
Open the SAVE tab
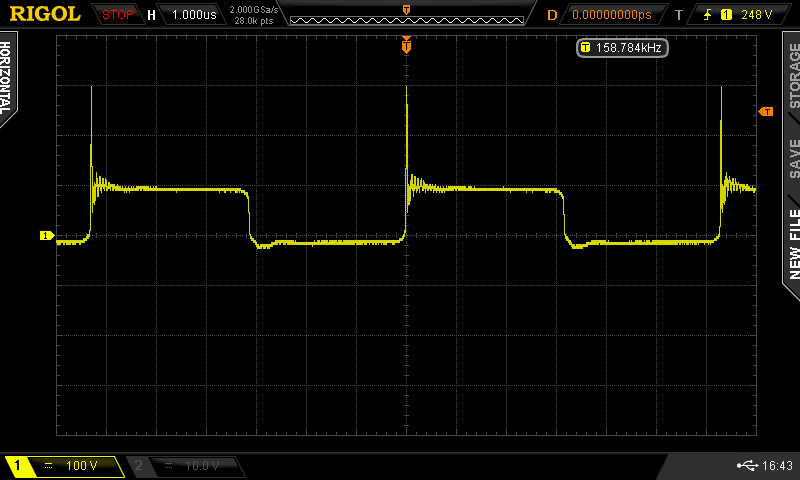792,158
